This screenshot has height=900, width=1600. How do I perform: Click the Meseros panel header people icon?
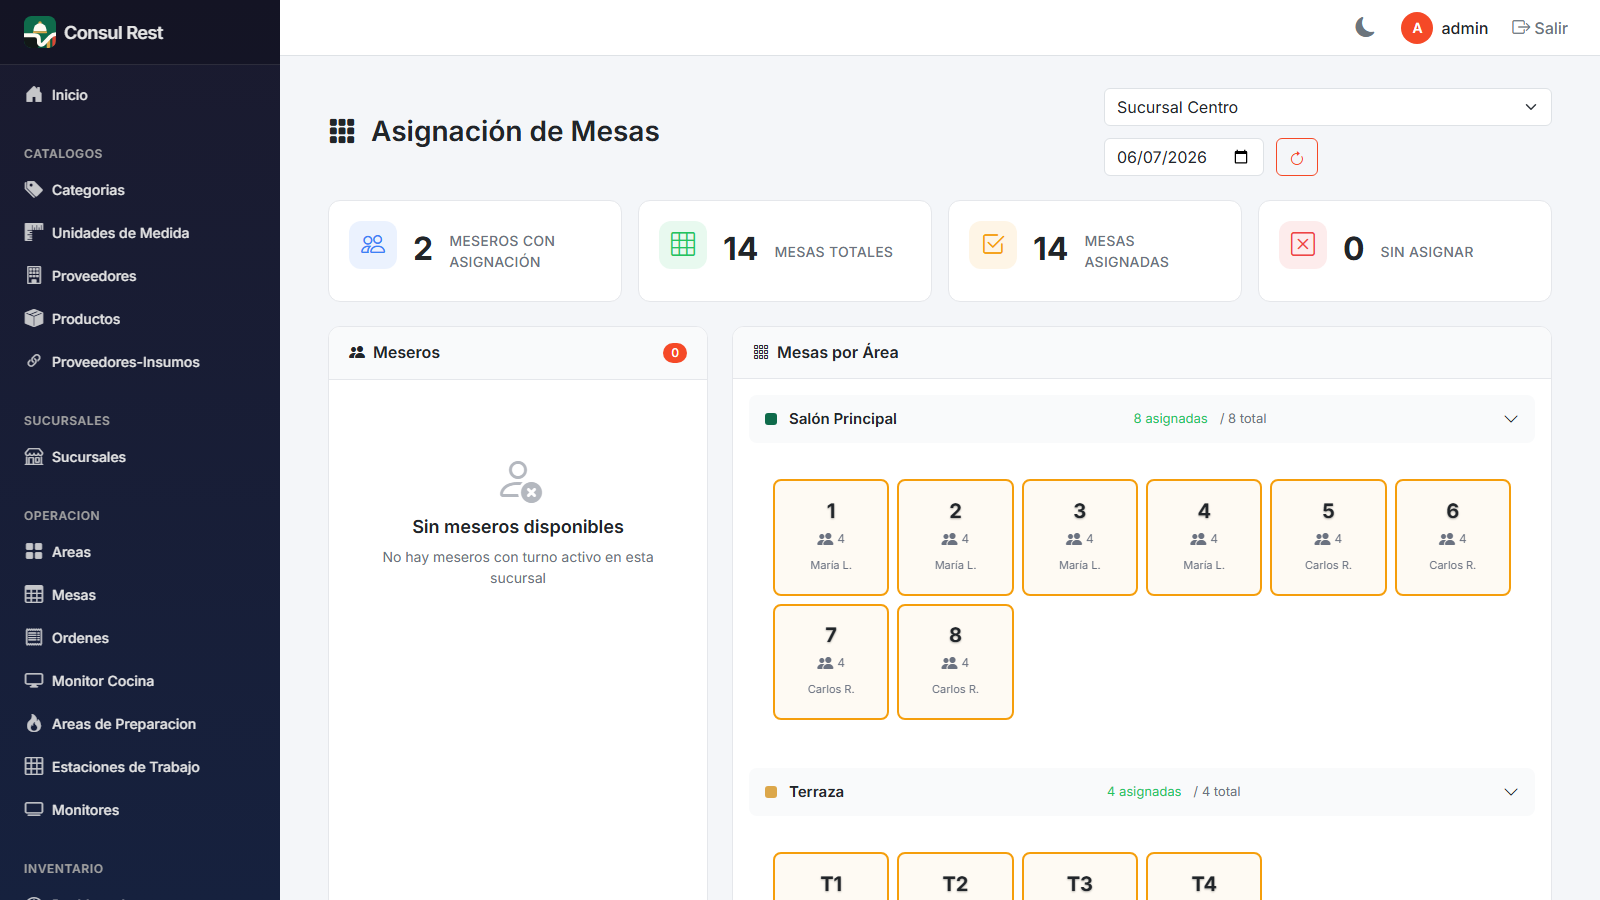click(x=357, y=352)
